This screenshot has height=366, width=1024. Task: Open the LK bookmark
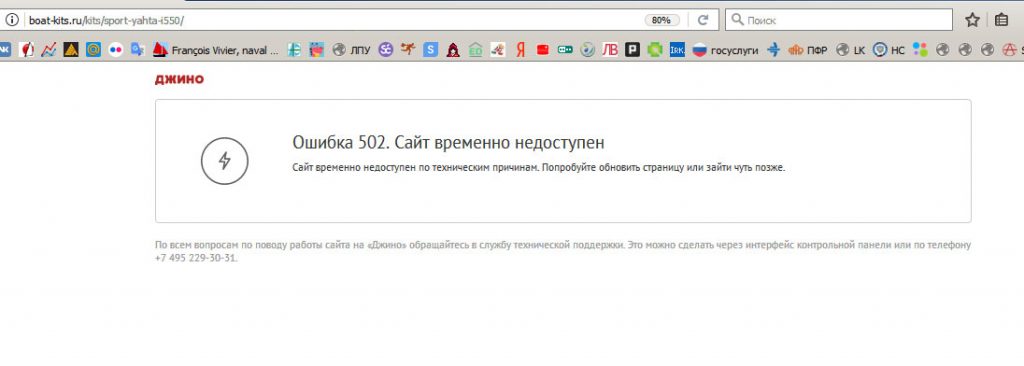tap(851, 49)
